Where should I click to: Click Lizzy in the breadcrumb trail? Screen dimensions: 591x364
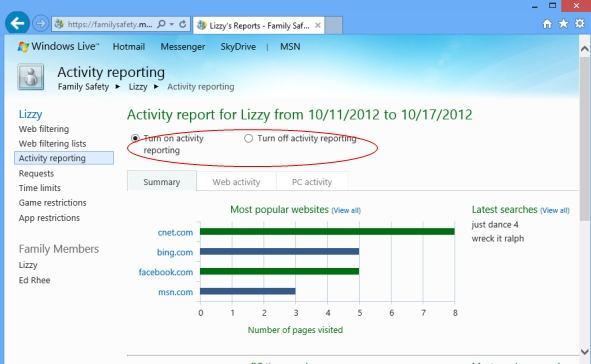click(x=138, y=87)
